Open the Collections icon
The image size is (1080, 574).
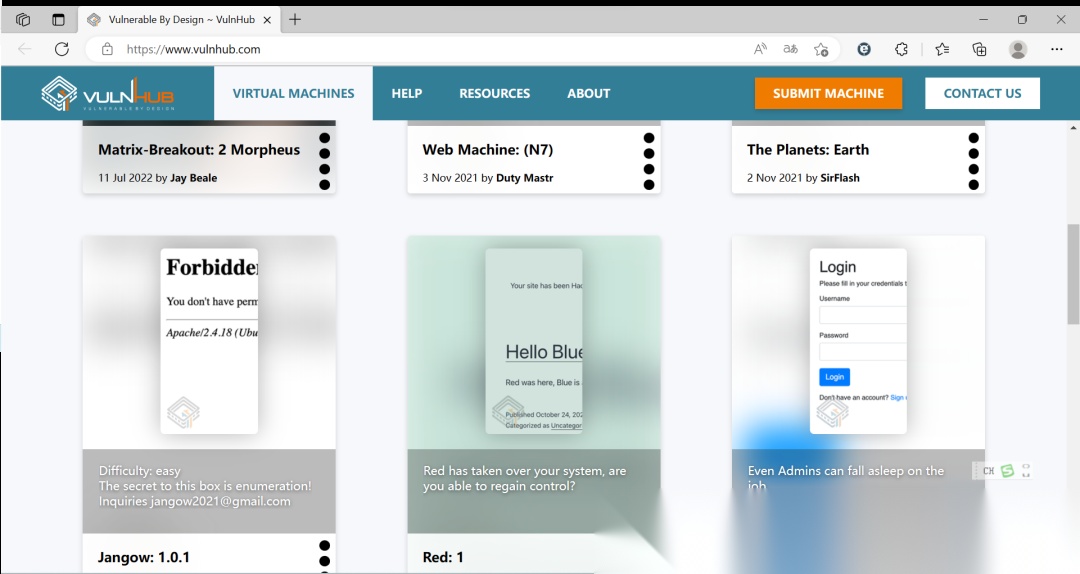[979, 49]
